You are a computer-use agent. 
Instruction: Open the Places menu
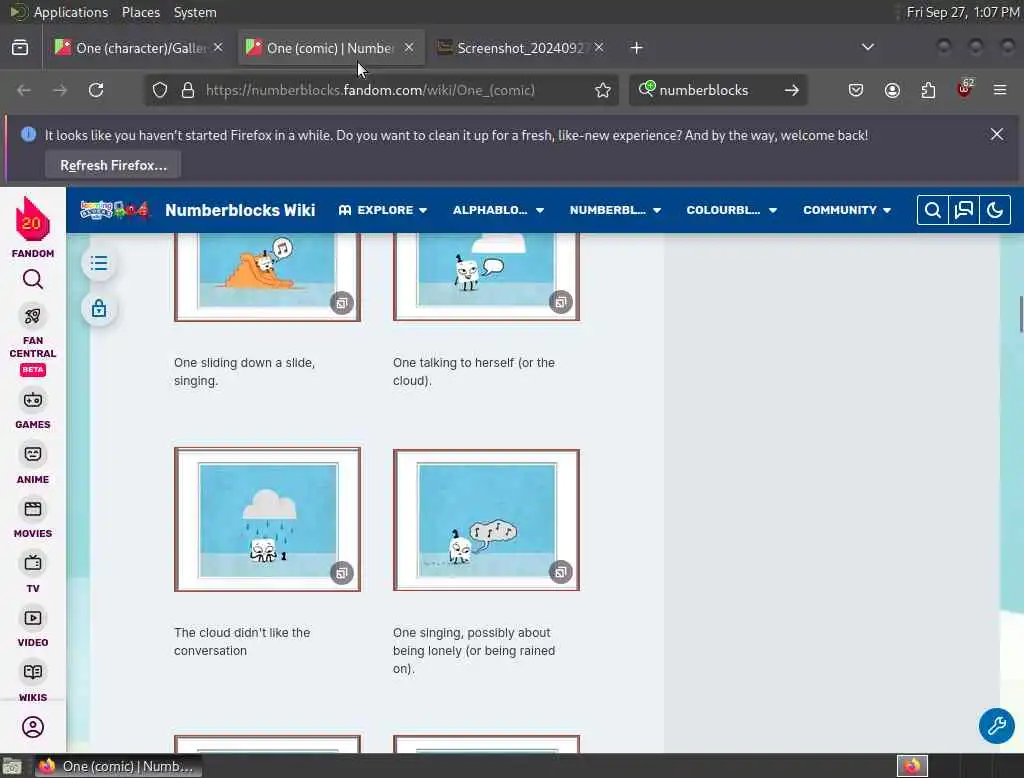point(140,12)
